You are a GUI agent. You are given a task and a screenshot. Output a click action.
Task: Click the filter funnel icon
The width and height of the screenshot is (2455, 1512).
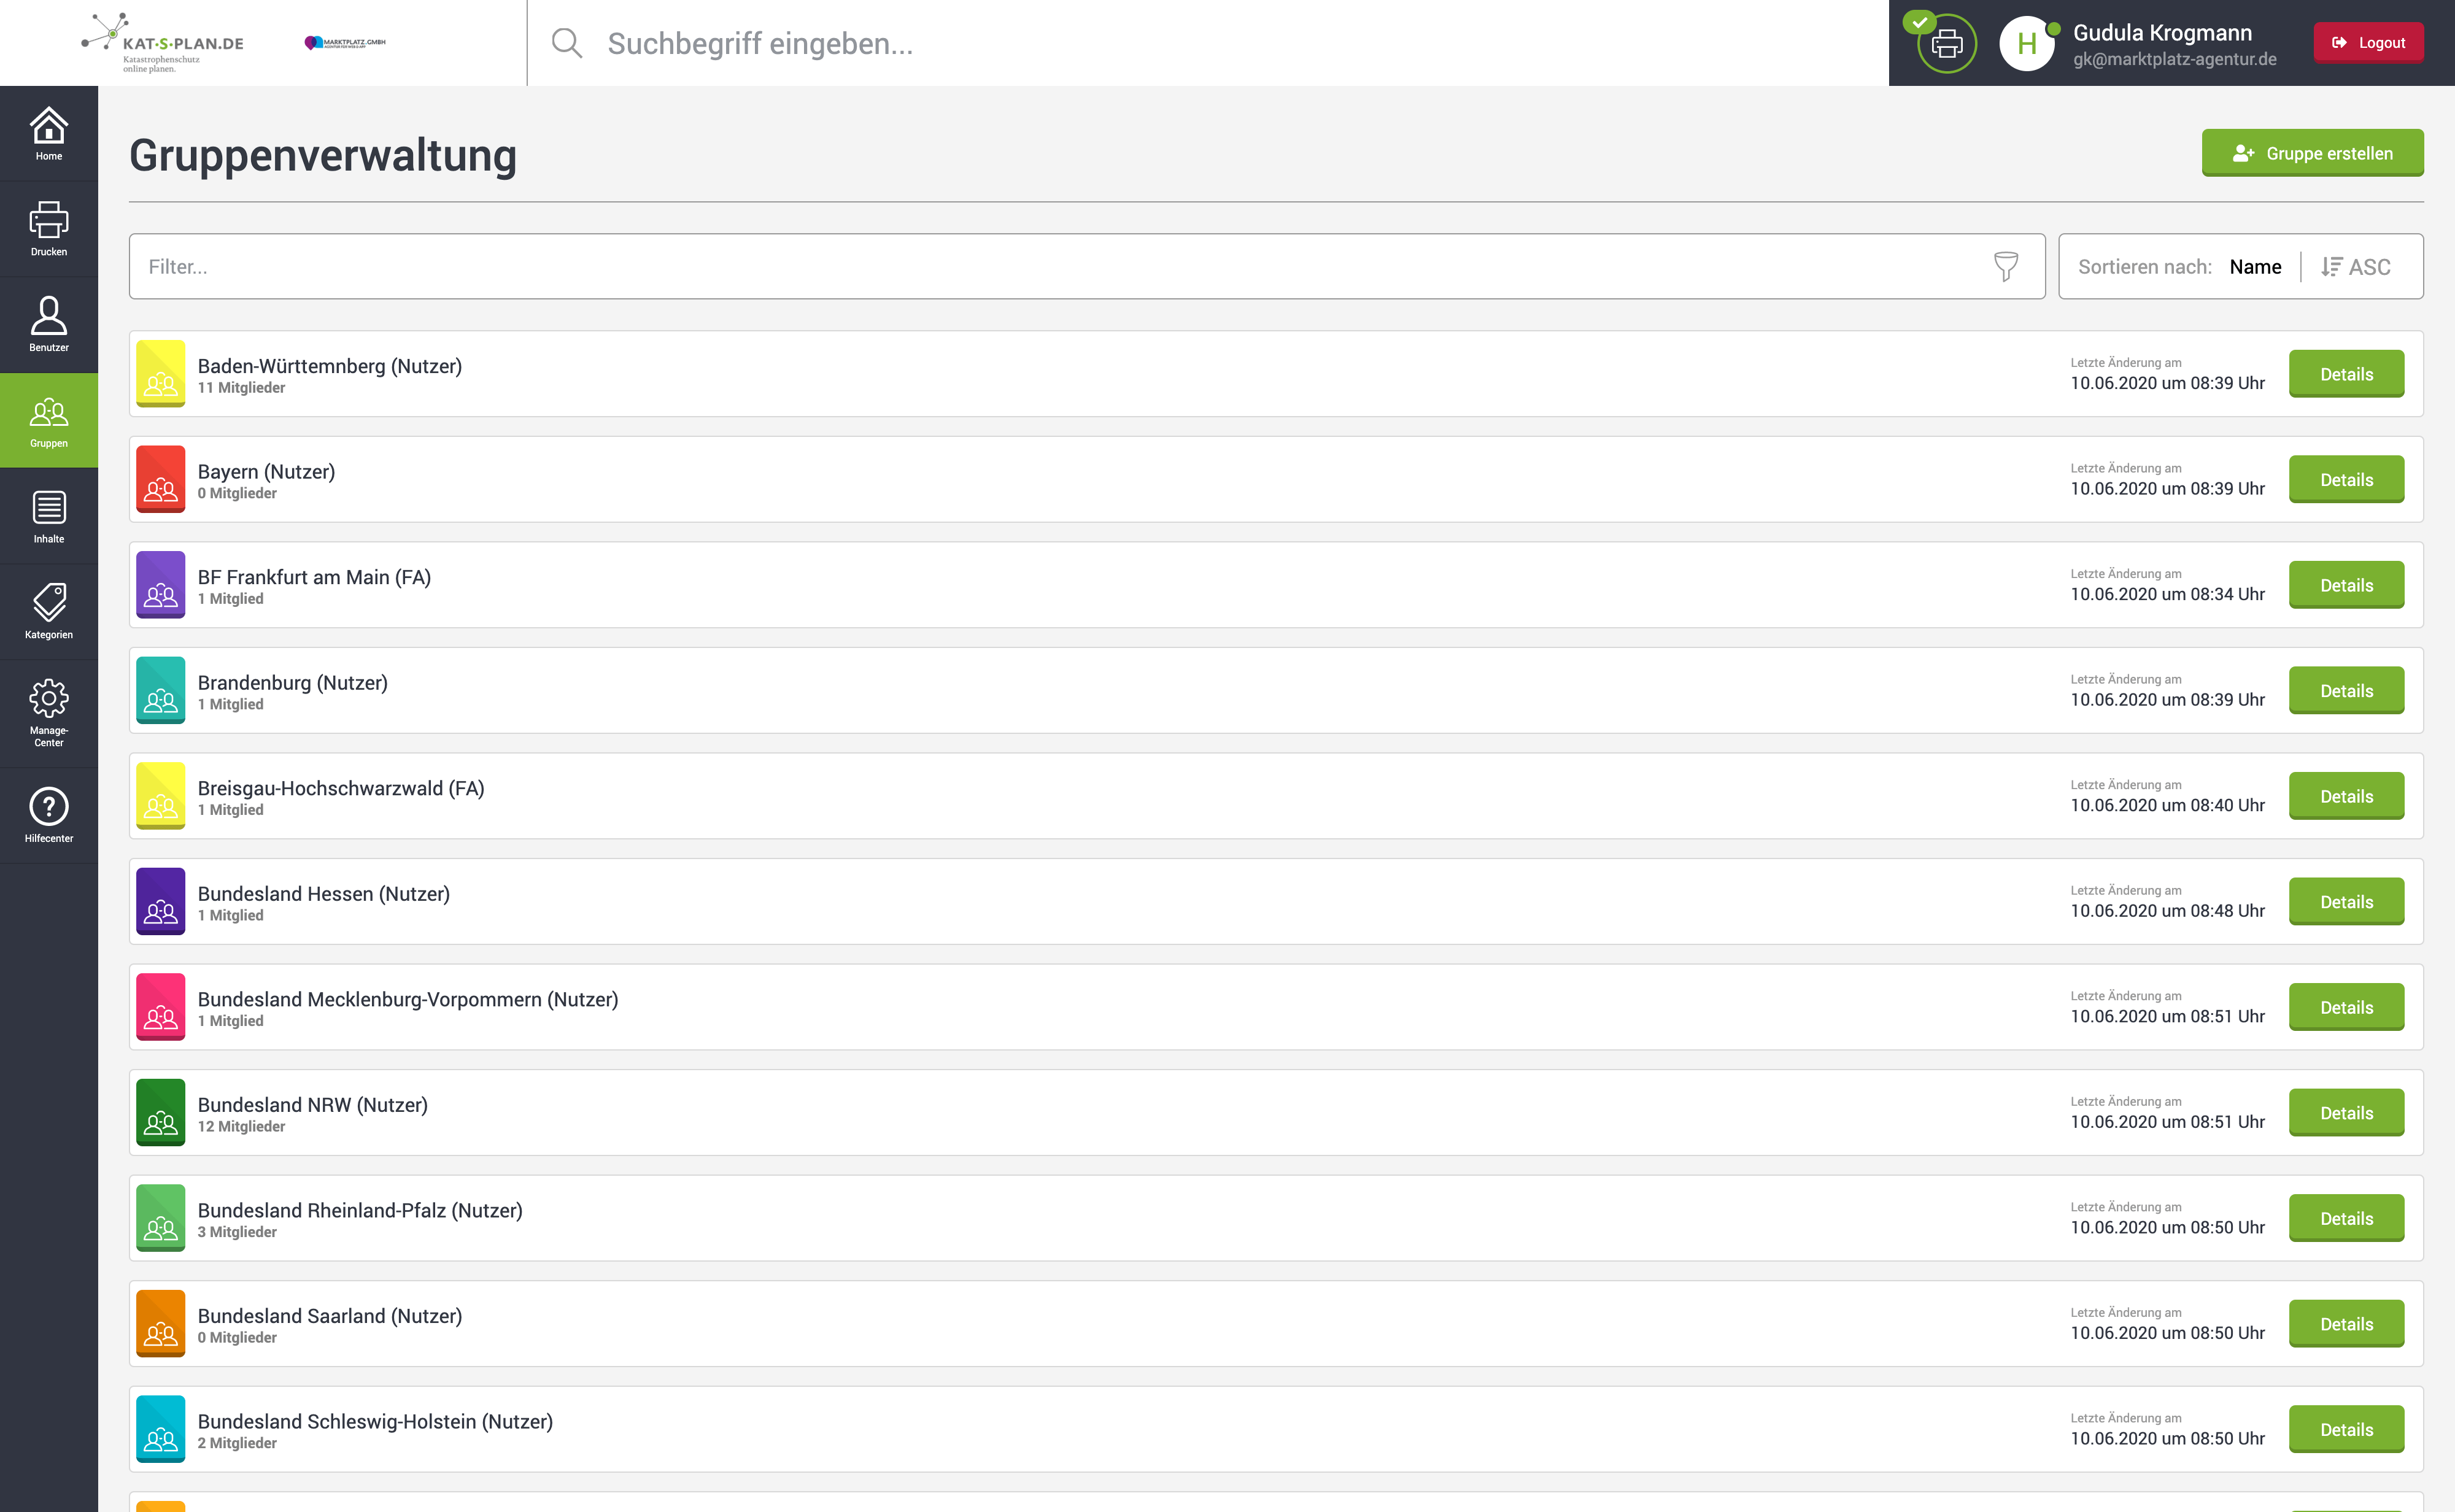[x=2005, y=266]
